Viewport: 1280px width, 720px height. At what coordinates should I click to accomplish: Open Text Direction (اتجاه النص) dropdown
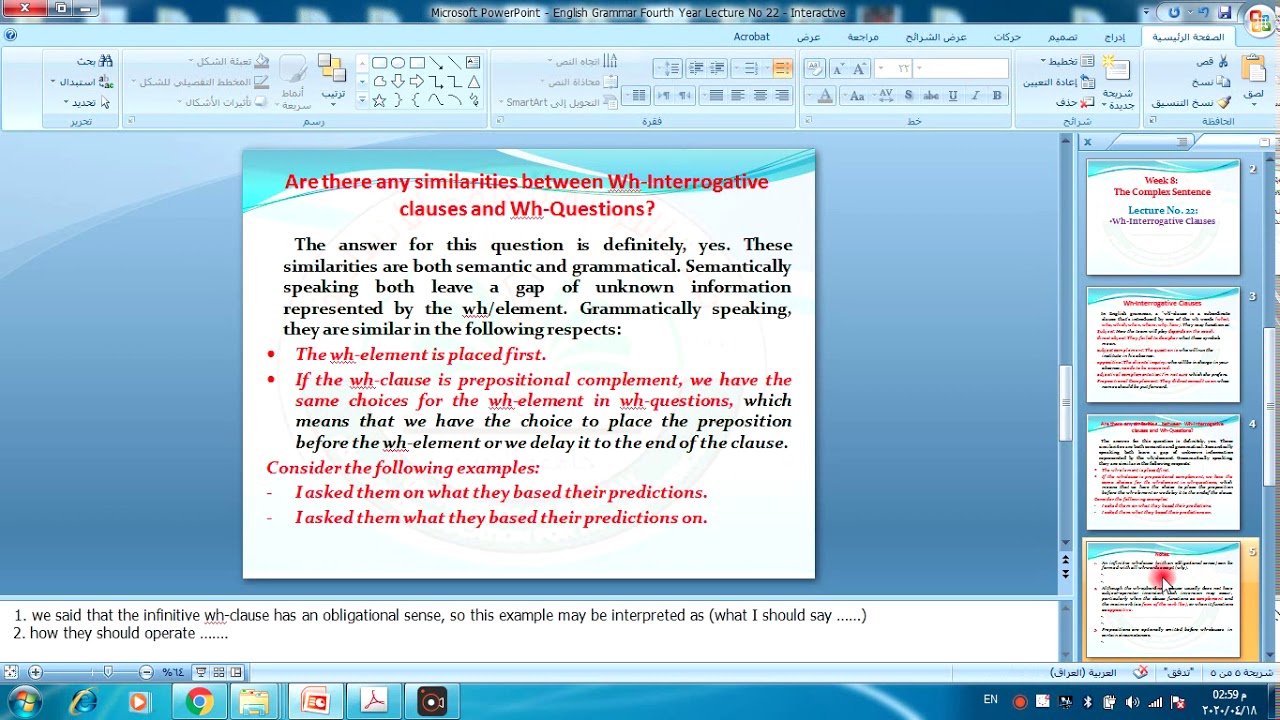tap(583, 62)
